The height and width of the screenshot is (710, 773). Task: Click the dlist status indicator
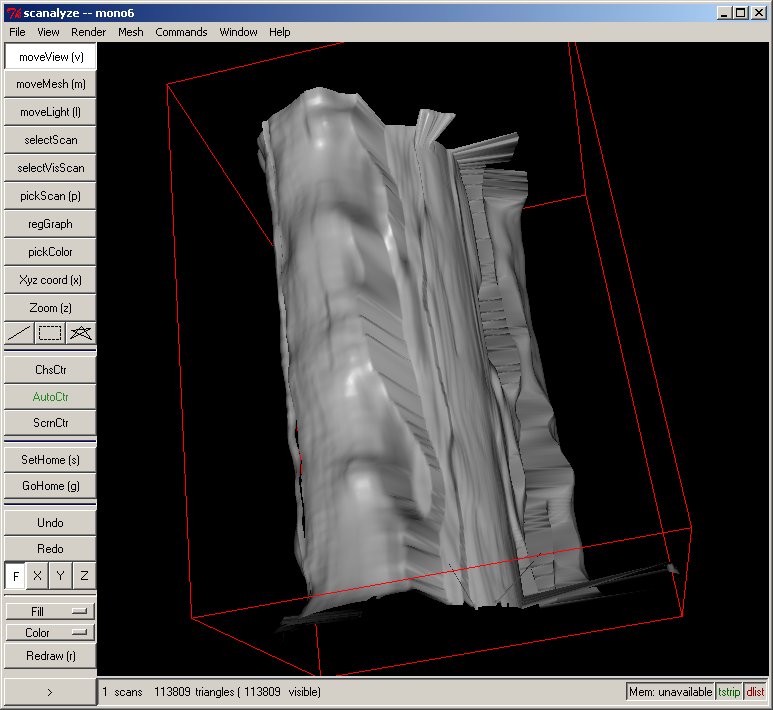[755, 692]
